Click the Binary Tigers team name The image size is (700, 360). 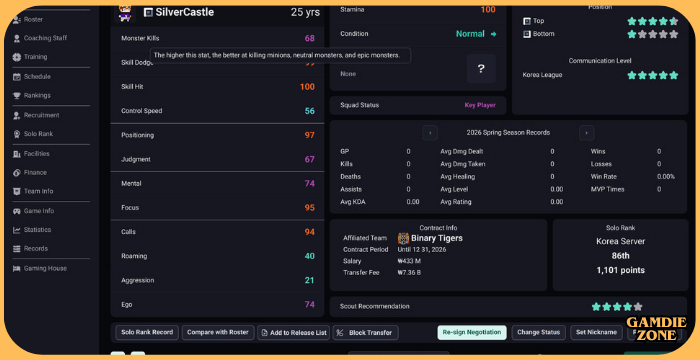click(437, 239)
